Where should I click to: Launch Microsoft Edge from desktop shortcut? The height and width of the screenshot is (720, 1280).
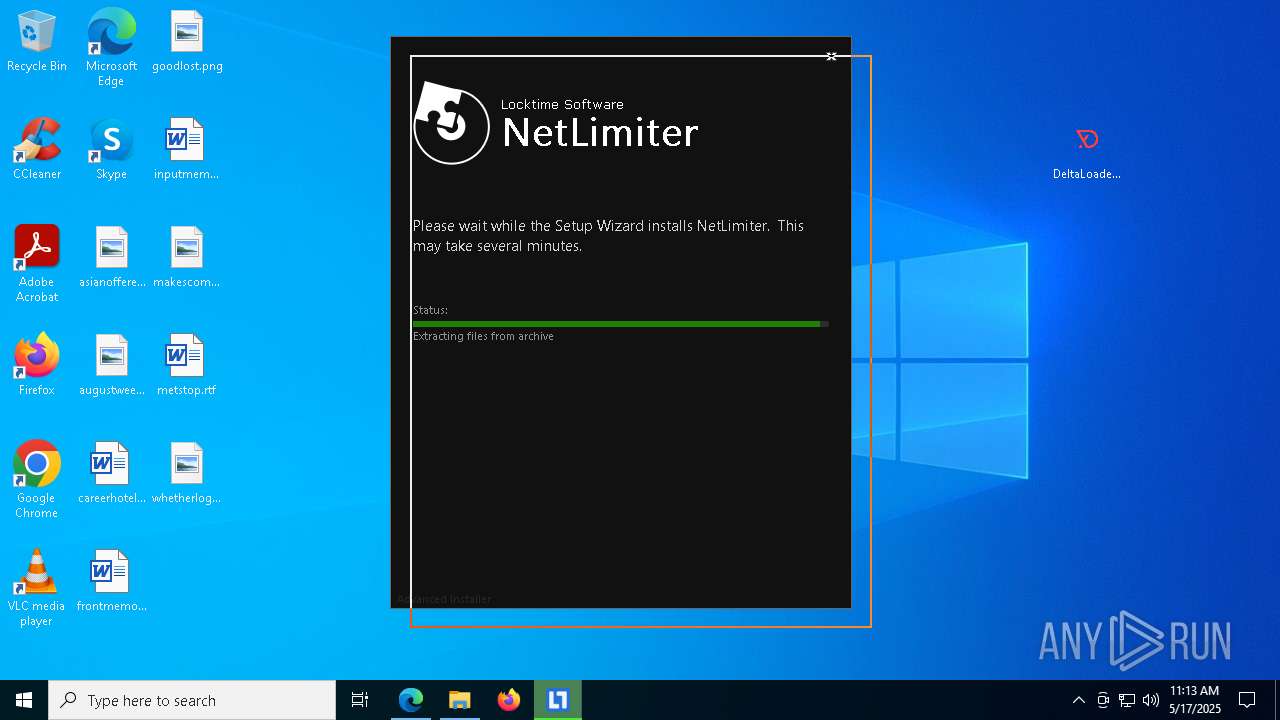pos(111,48)
